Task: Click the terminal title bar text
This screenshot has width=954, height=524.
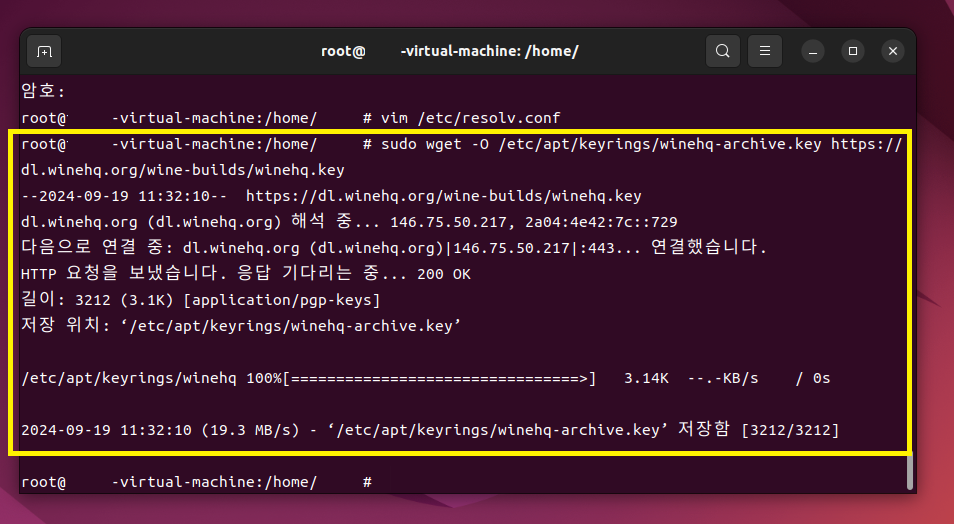Action: pyautogui.click(x=450, y=51)
